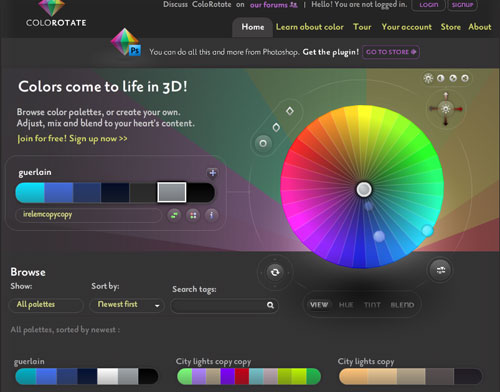Open palette info with the i icon
500x392 pixels.
click(211, 215)
